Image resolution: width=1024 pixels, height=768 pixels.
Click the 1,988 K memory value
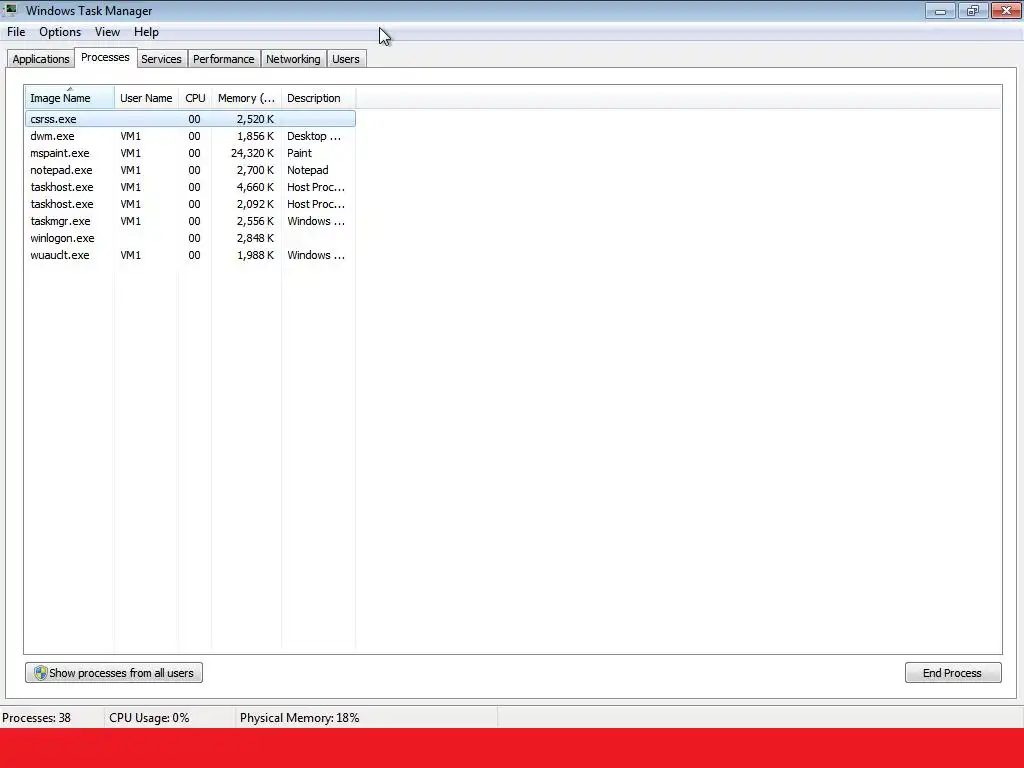(x=255, y=255)
